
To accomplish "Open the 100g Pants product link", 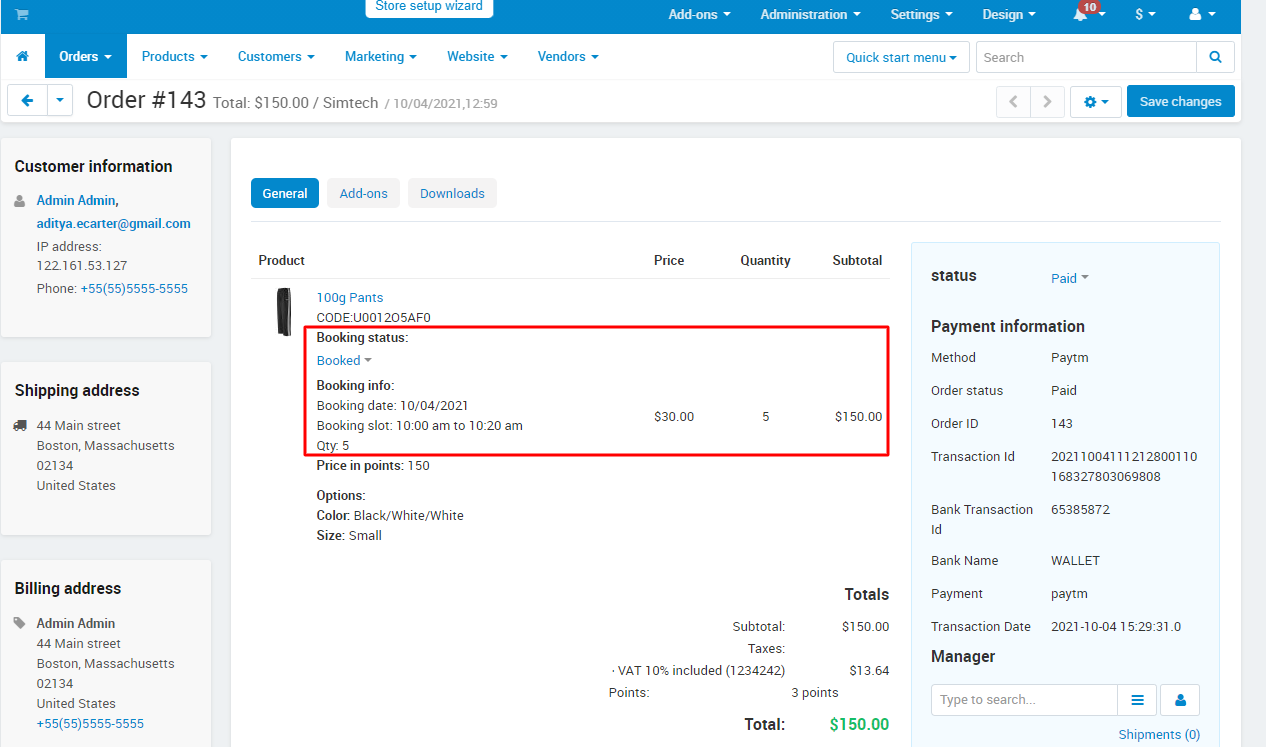I will tap(350, 298).
